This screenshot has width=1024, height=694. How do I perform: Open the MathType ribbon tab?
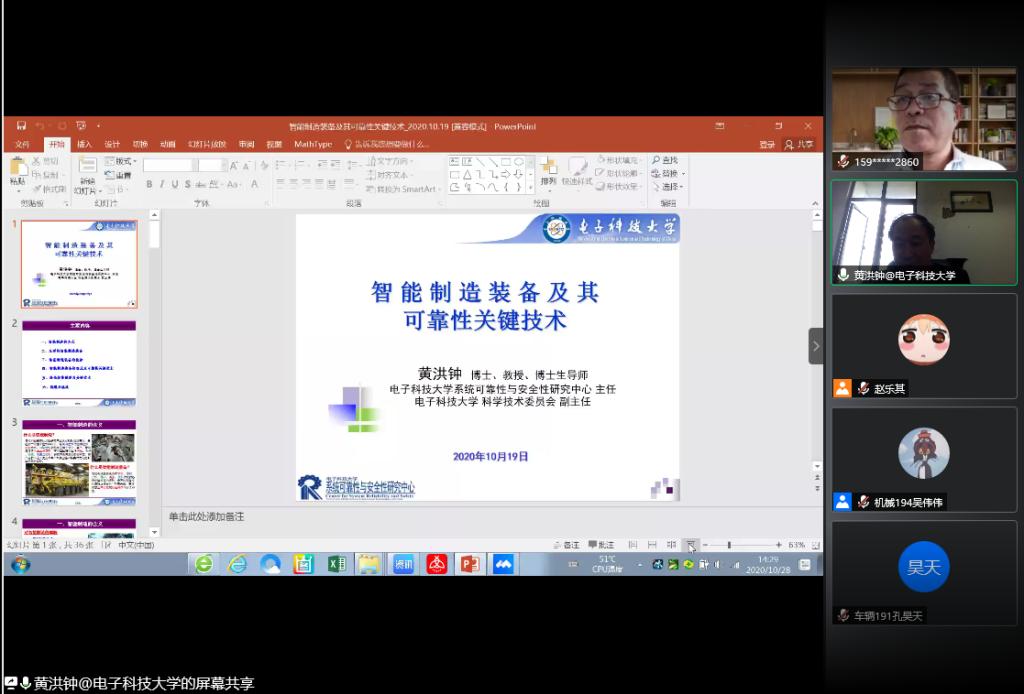coord(313,144)
